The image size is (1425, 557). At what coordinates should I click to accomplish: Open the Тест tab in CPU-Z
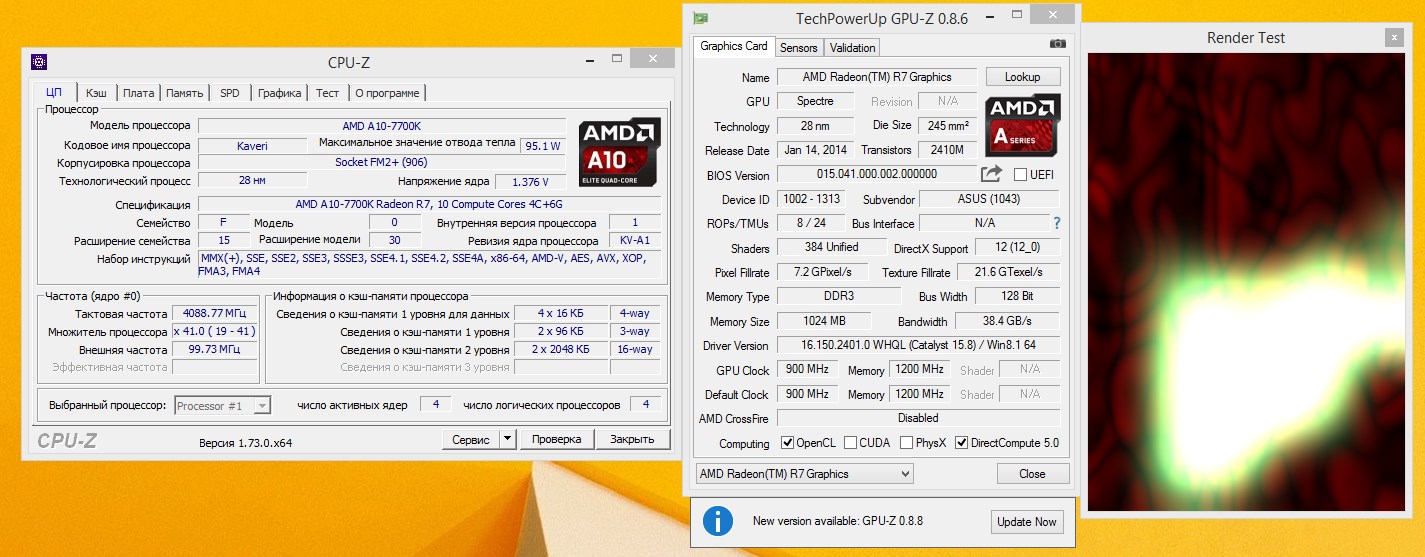(x=327, y=93)
